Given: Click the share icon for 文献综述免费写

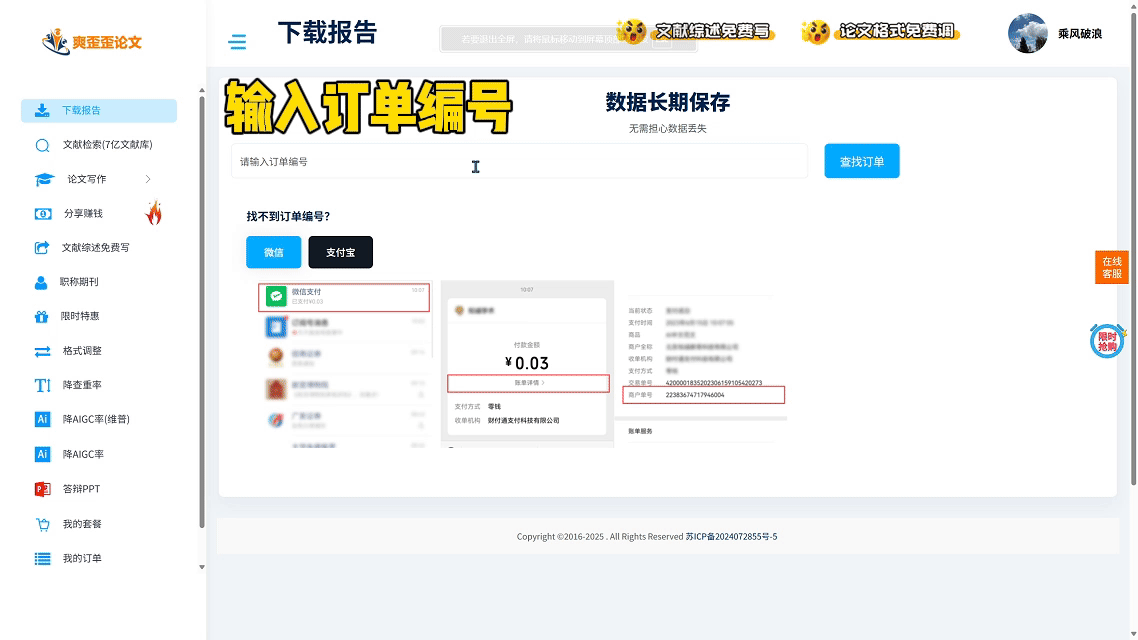Looking at the screenshot, I should point(42,248).
